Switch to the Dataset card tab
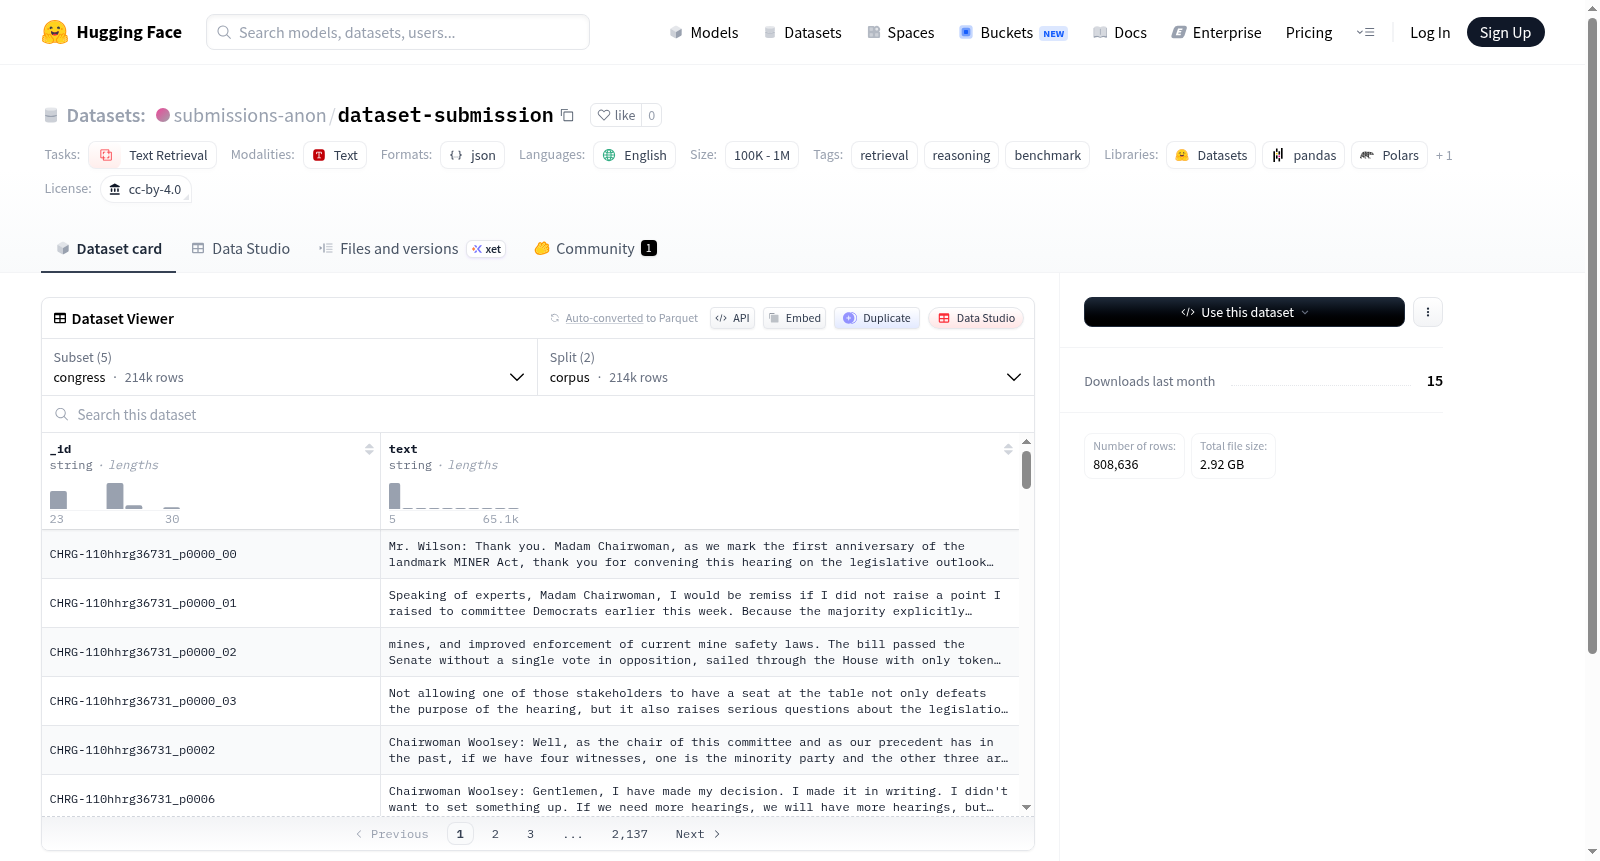This screenshot has width=1600, height=861. coord(108,248)
